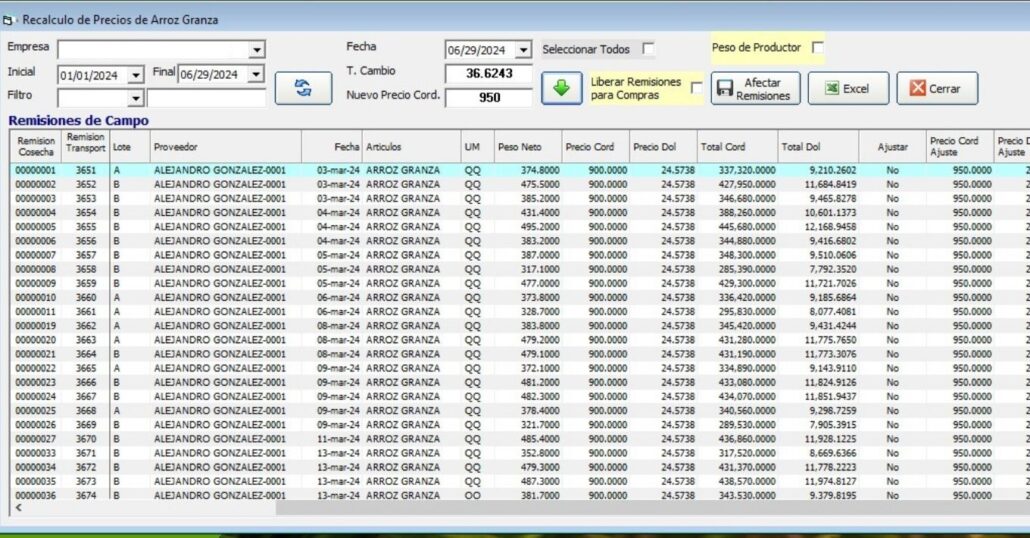The height and width of the screenshot is (538, 1030).
Task: Click the green down arrow button
Action: click(561, 88)
